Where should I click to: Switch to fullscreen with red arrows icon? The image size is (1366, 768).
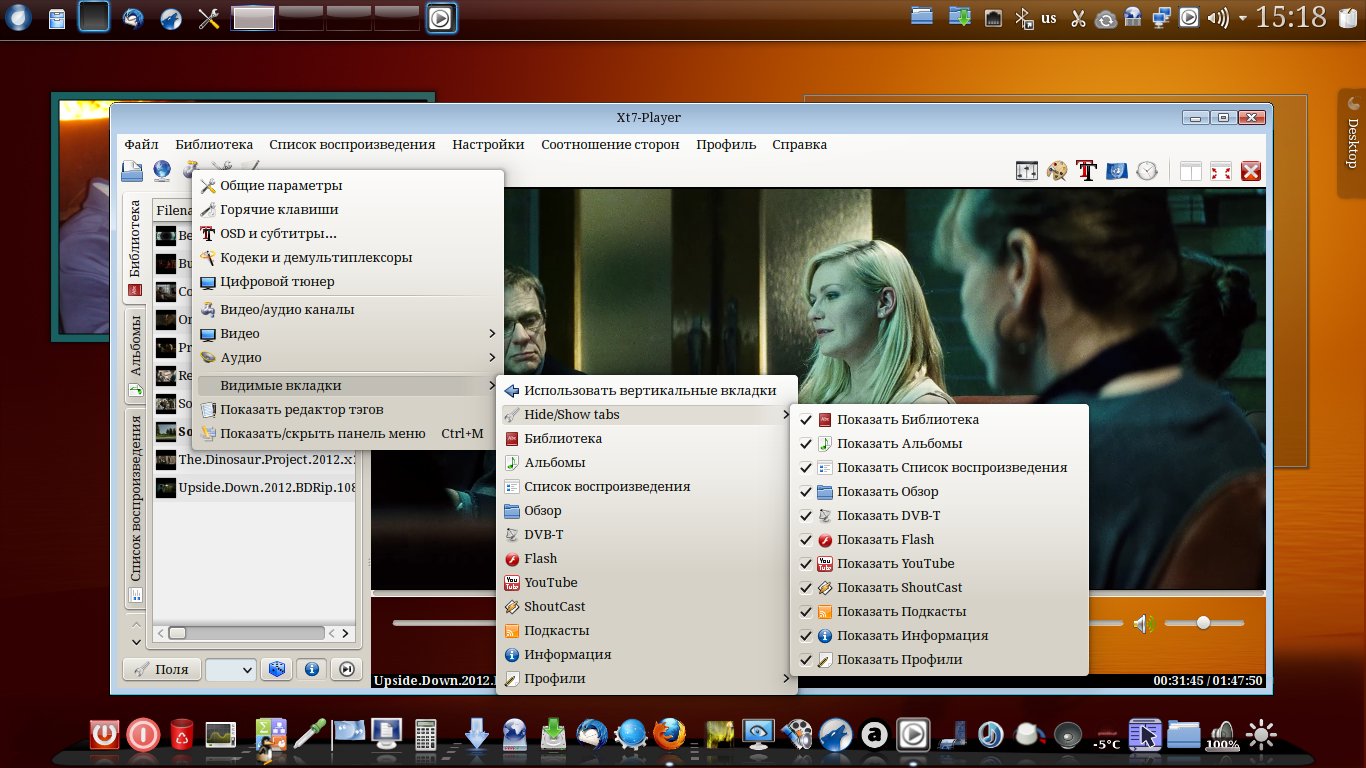[1221, 171]
